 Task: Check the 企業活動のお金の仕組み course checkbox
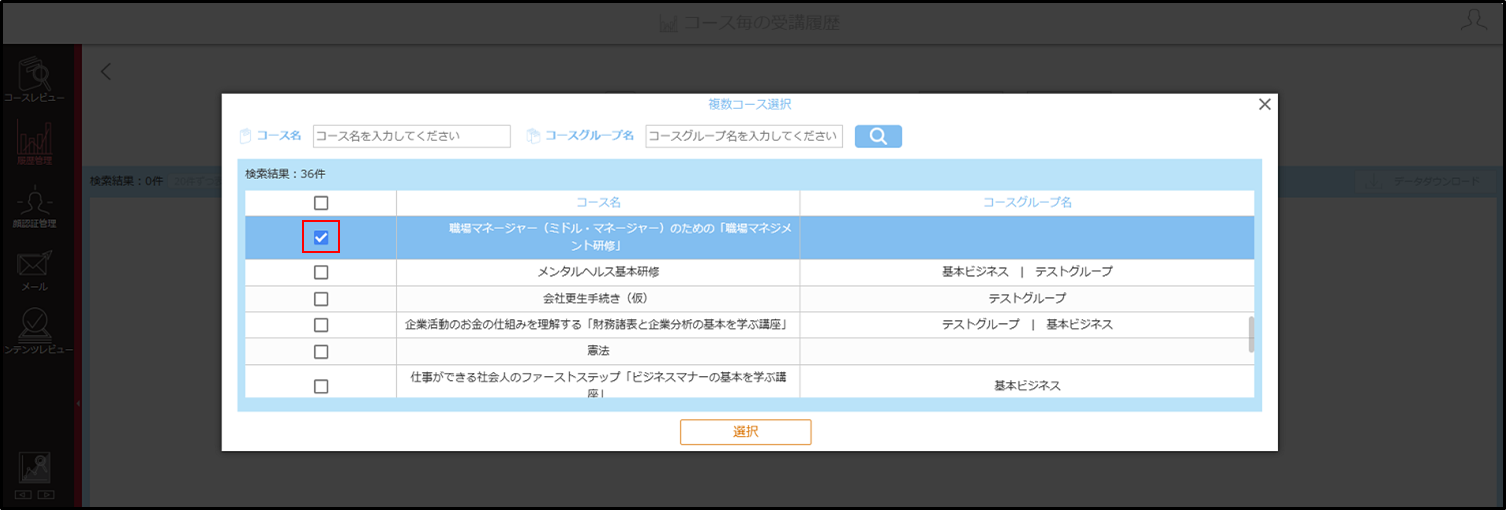click(321, 325)
